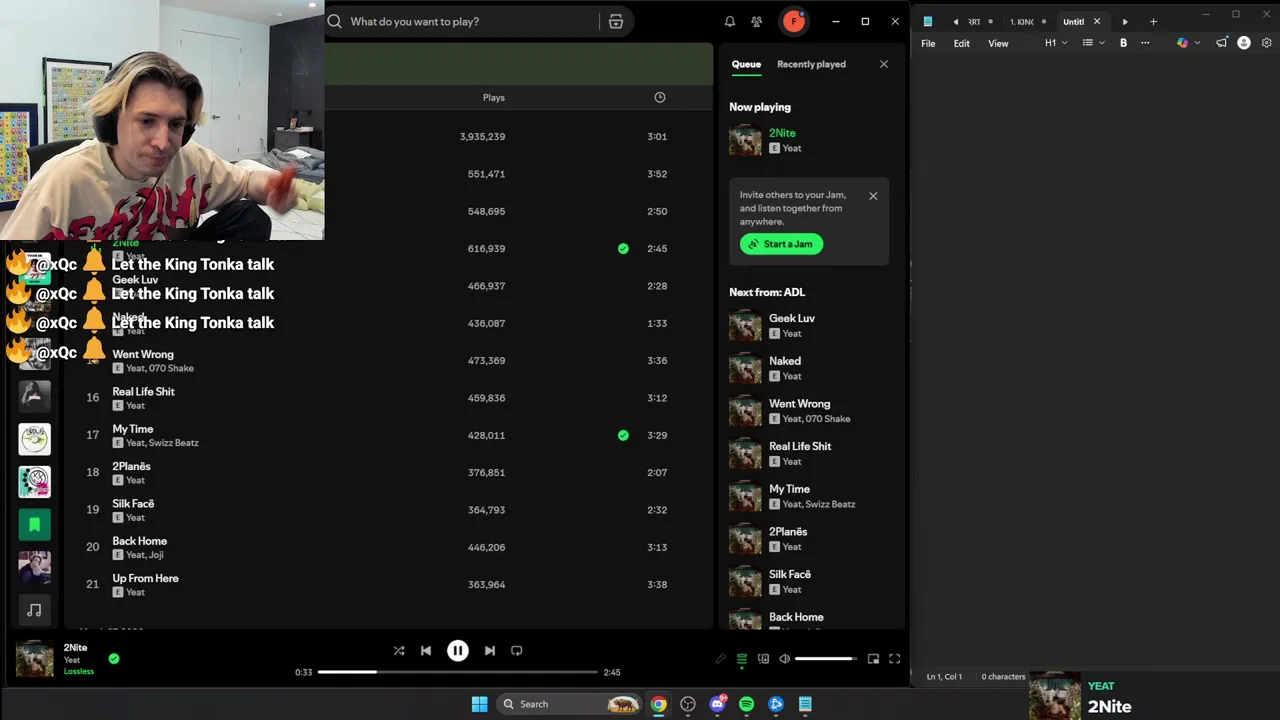Viewport: 1280px width, 720px height.
Task: Skip to the next track
Action: pos(489,650)
